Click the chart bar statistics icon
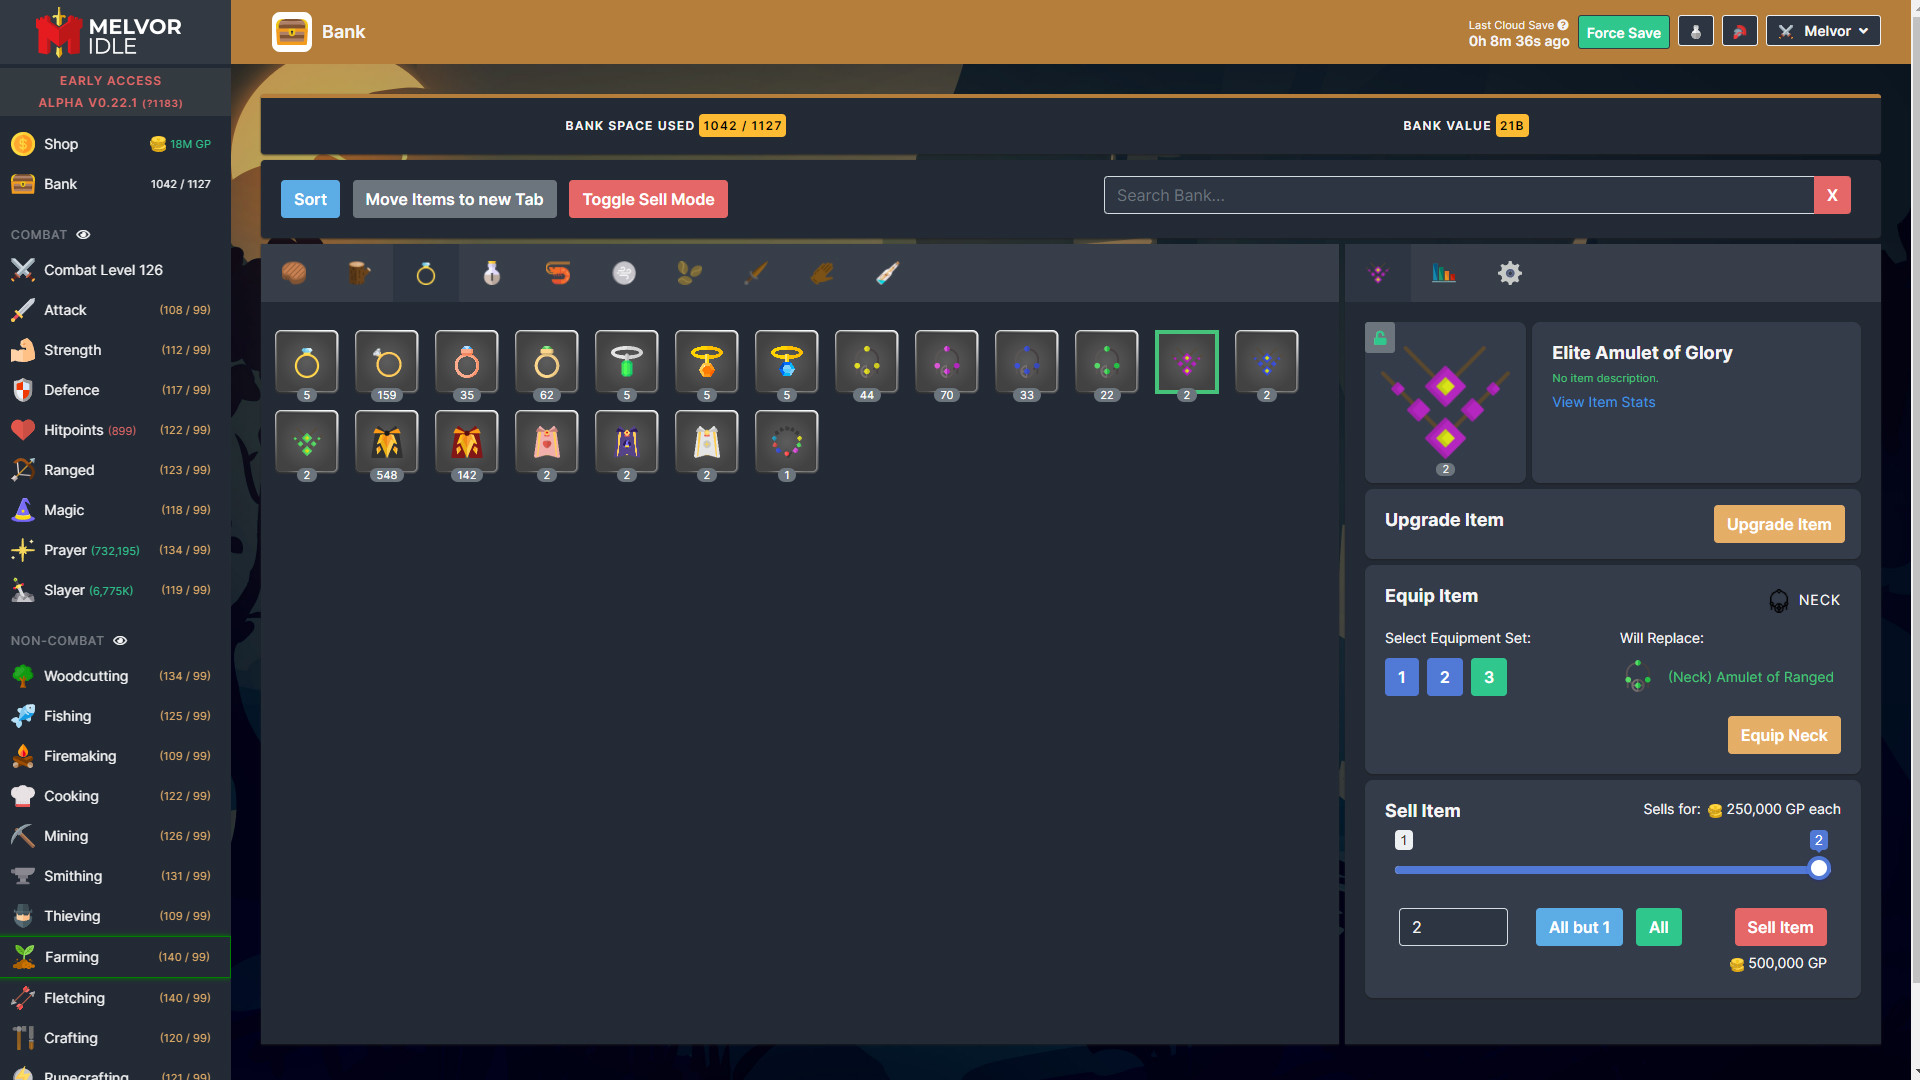This screenshot has width=1920, height=1080. (1444, 273)
